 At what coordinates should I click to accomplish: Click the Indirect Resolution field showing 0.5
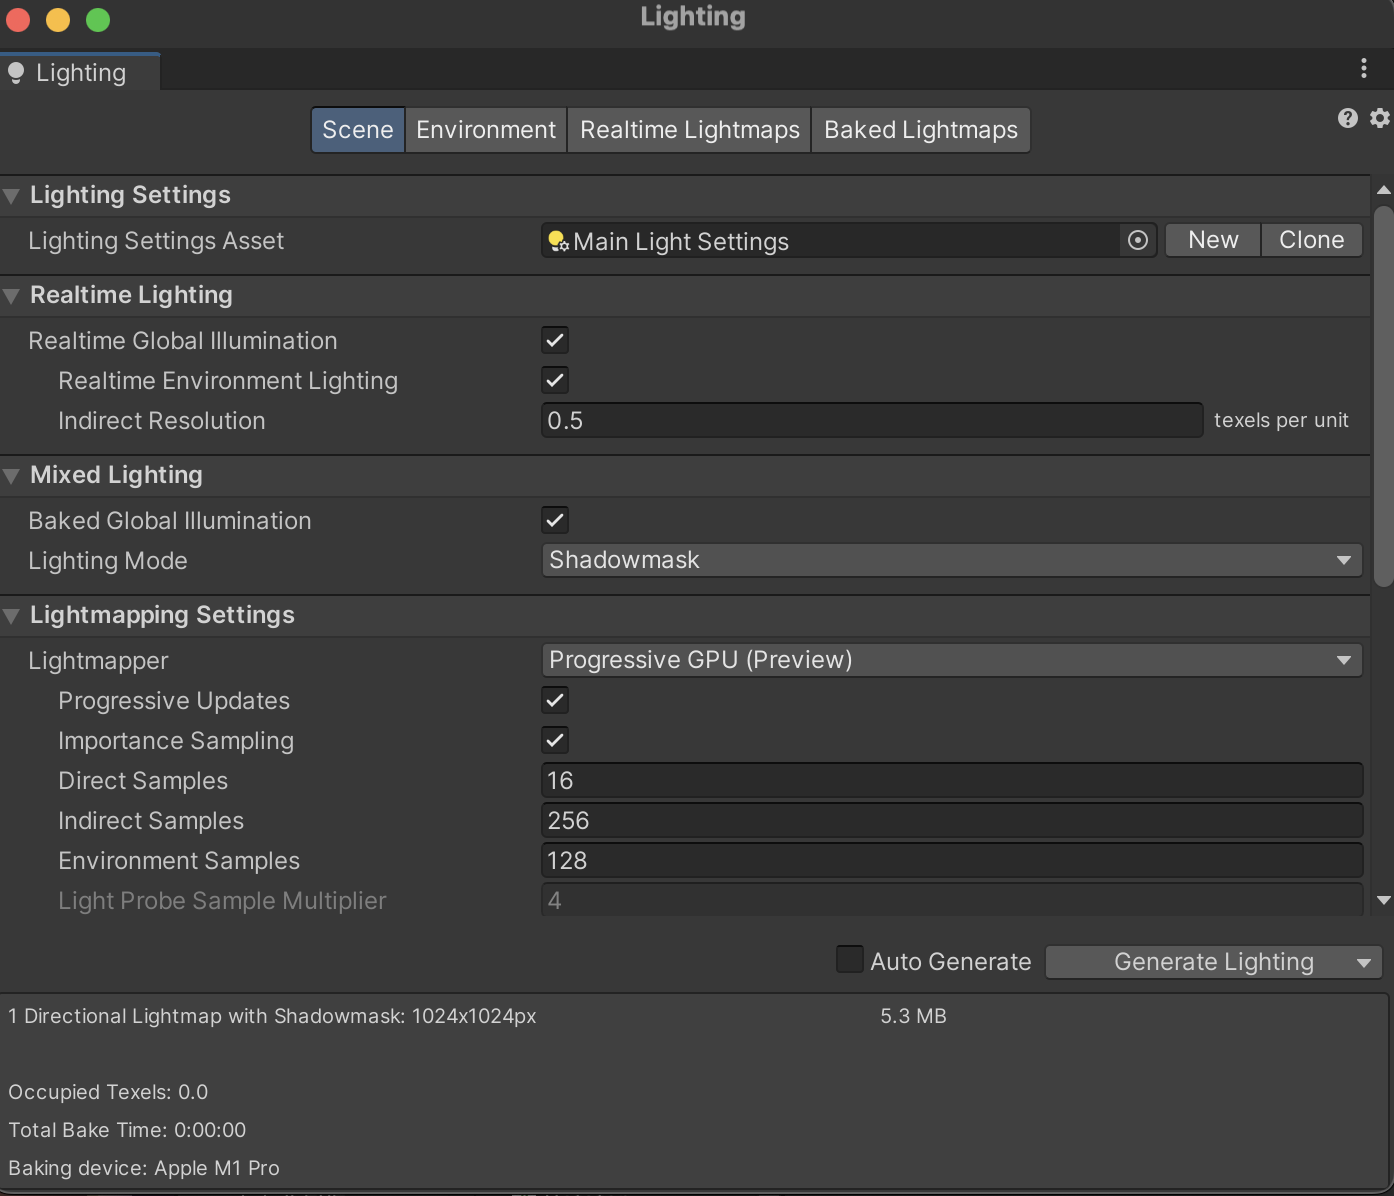[871, 420]
